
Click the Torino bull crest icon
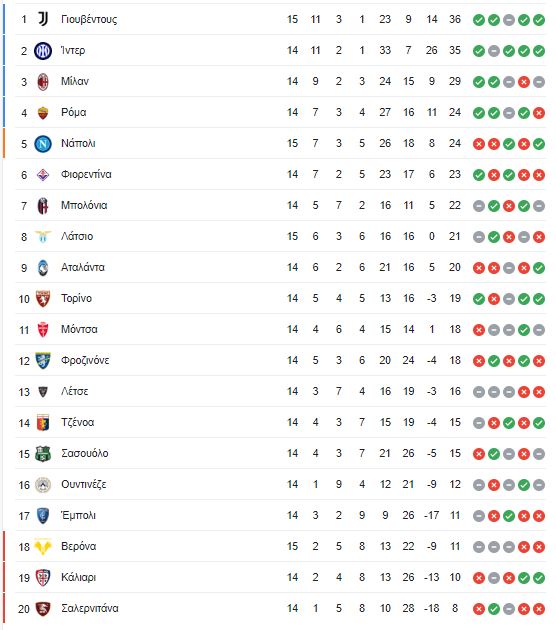pos(43,299)
